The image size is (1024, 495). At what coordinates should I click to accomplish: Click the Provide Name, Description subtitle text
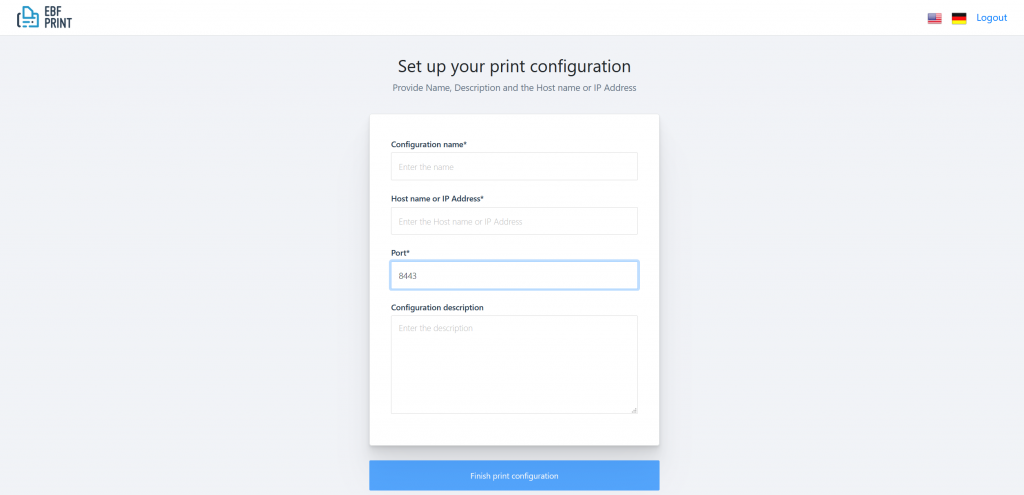click(515, 88)
